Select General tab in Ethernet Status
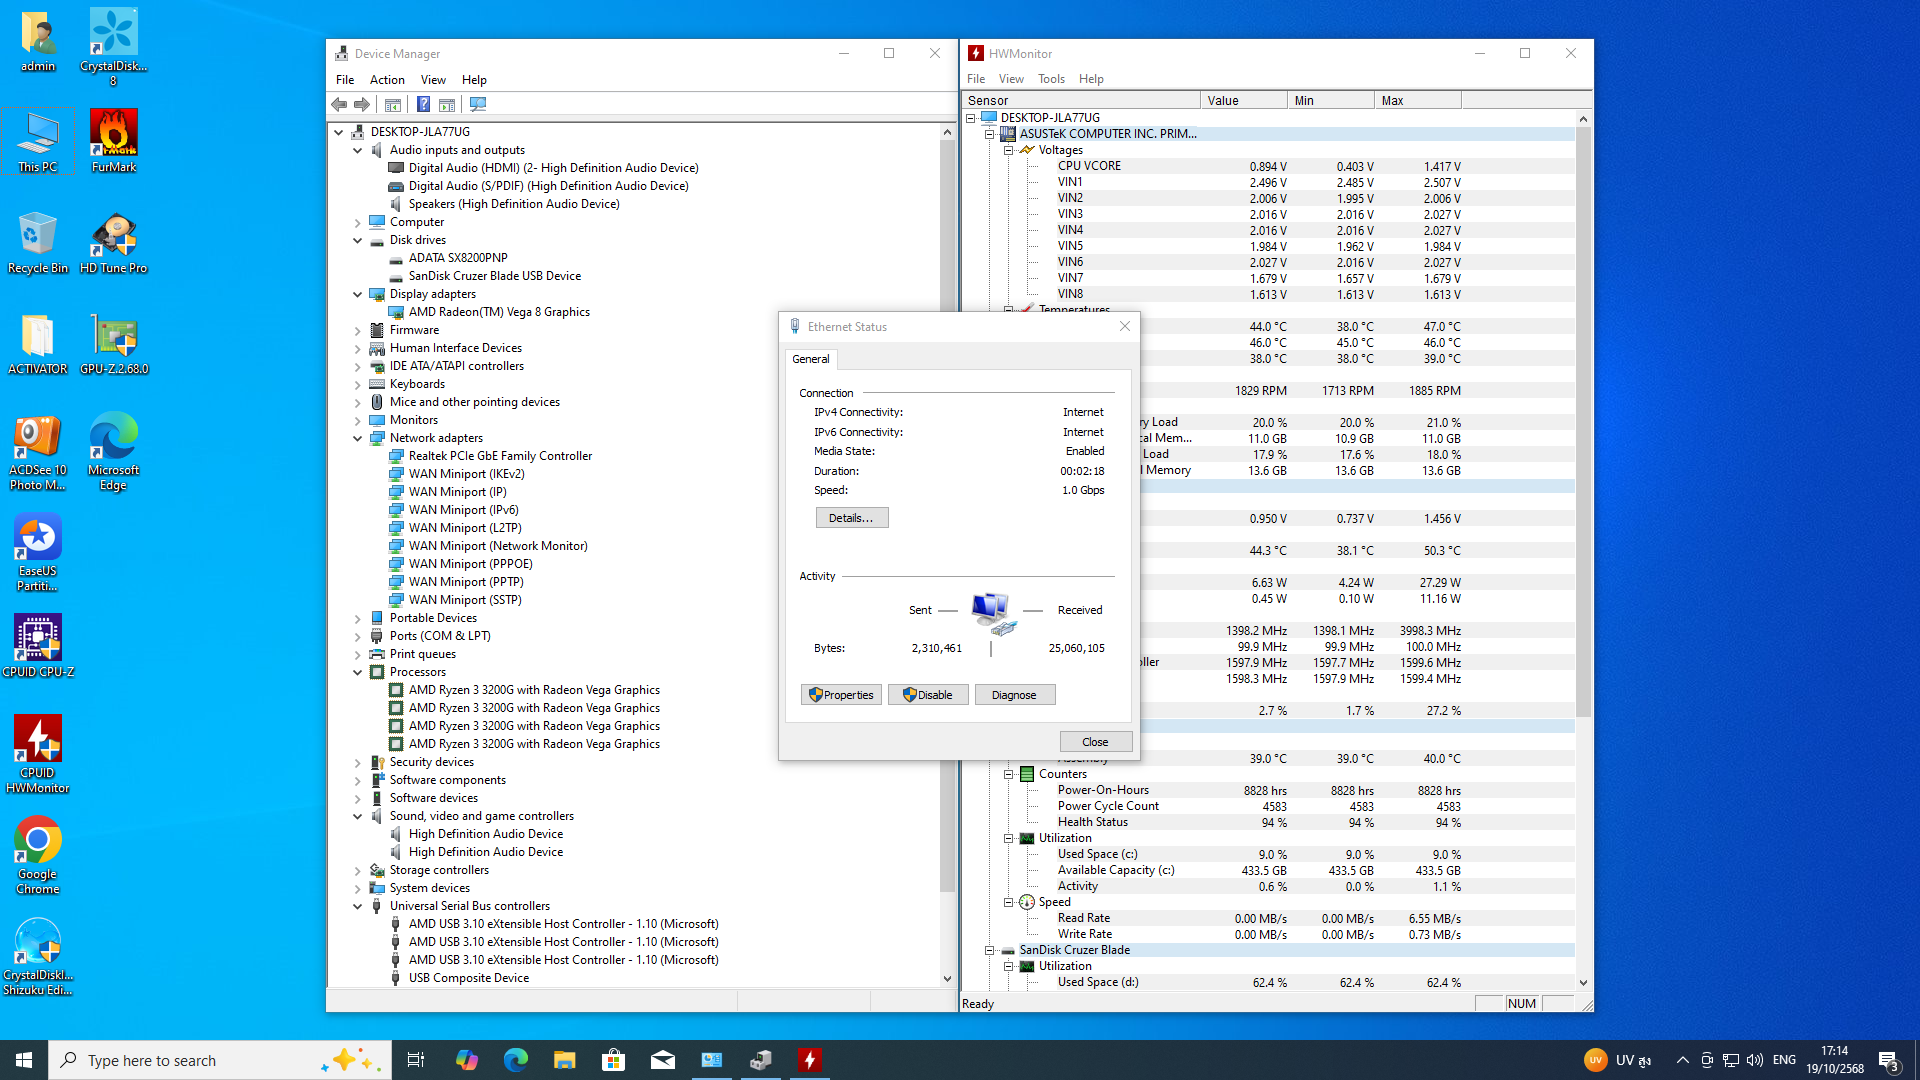Viewport: 1920px width, 1080px height. tap(810, 359)
